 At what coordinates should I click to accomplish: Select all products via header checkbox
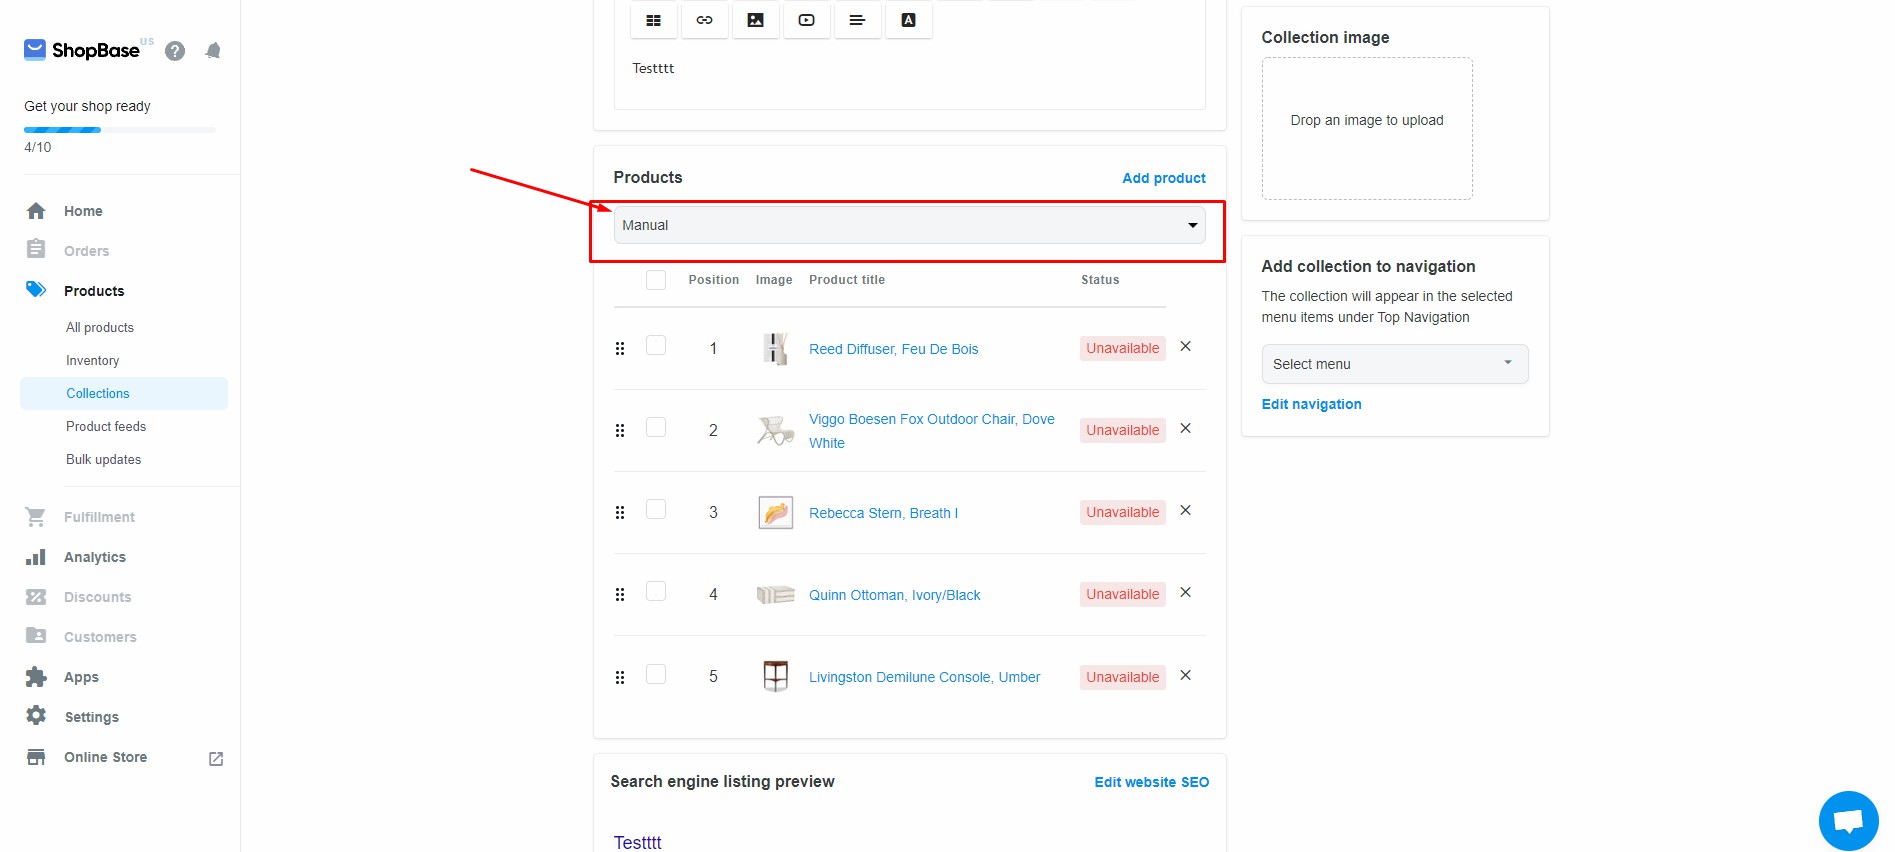pyautogui.click(x=656, y=280)
